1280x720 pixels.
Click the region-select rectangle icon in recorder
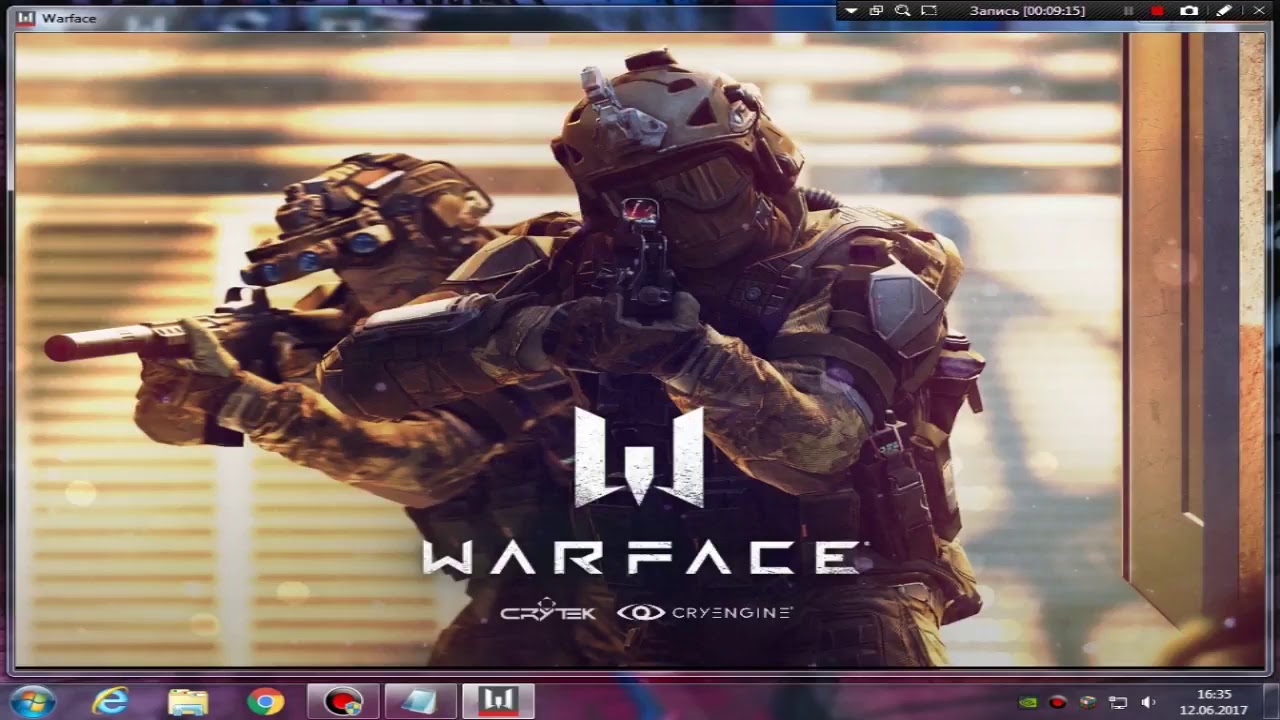click(929, 11)
